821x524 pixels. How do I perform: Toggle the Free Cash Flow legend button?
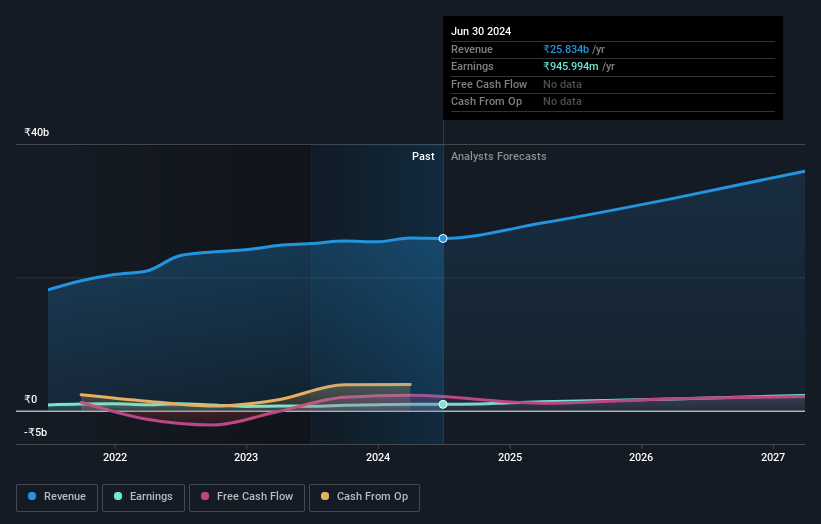click(247, 497)
